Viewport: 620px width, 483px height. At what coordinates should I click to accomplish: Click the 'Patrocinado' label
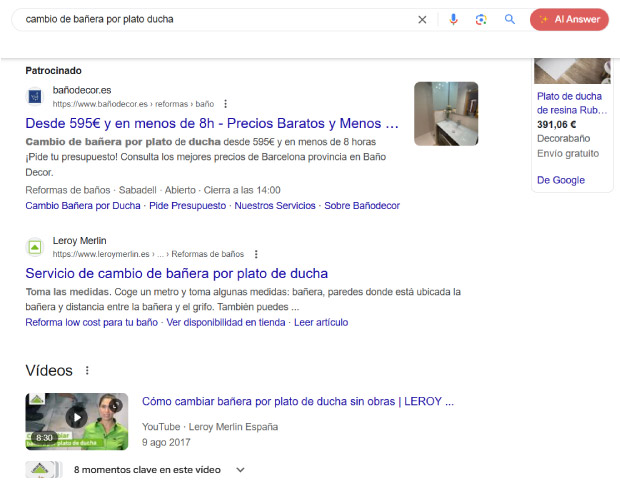(x=53, y=71)
